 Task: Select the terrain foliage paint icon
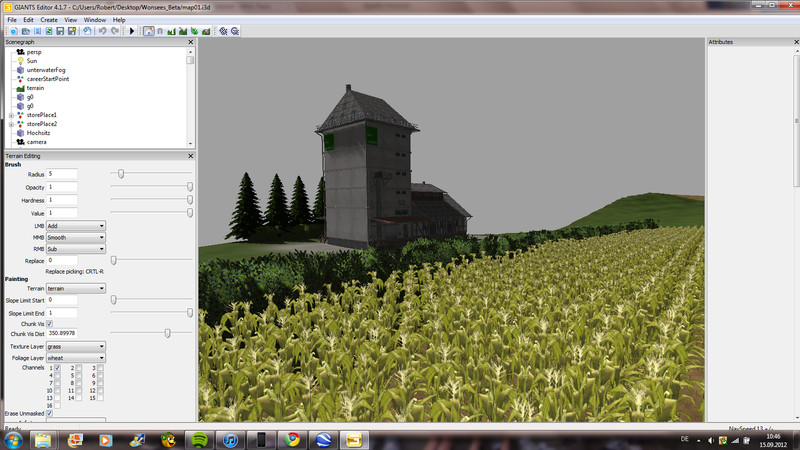coord(194,31)
